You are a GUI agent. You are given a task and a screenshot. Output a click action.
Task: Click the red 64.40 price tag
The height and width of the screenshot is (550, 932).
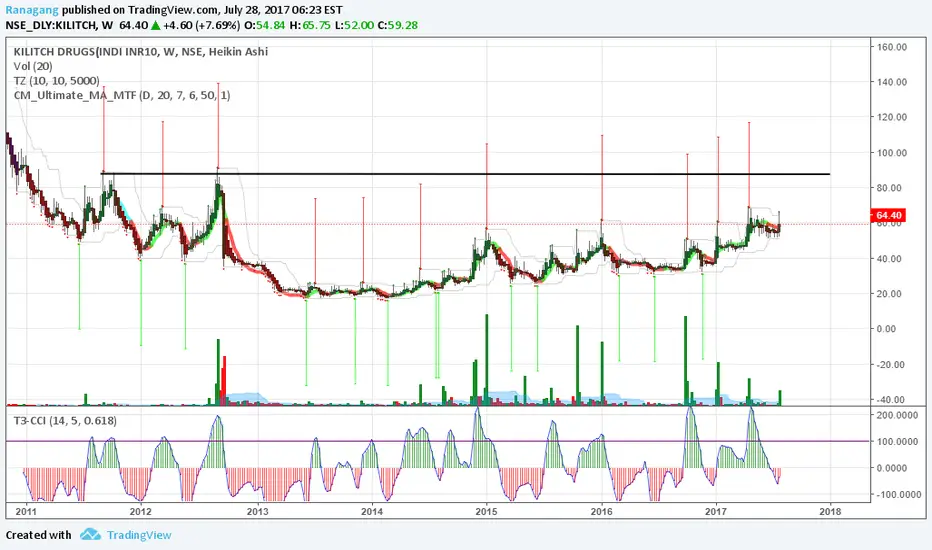[889, 215]
